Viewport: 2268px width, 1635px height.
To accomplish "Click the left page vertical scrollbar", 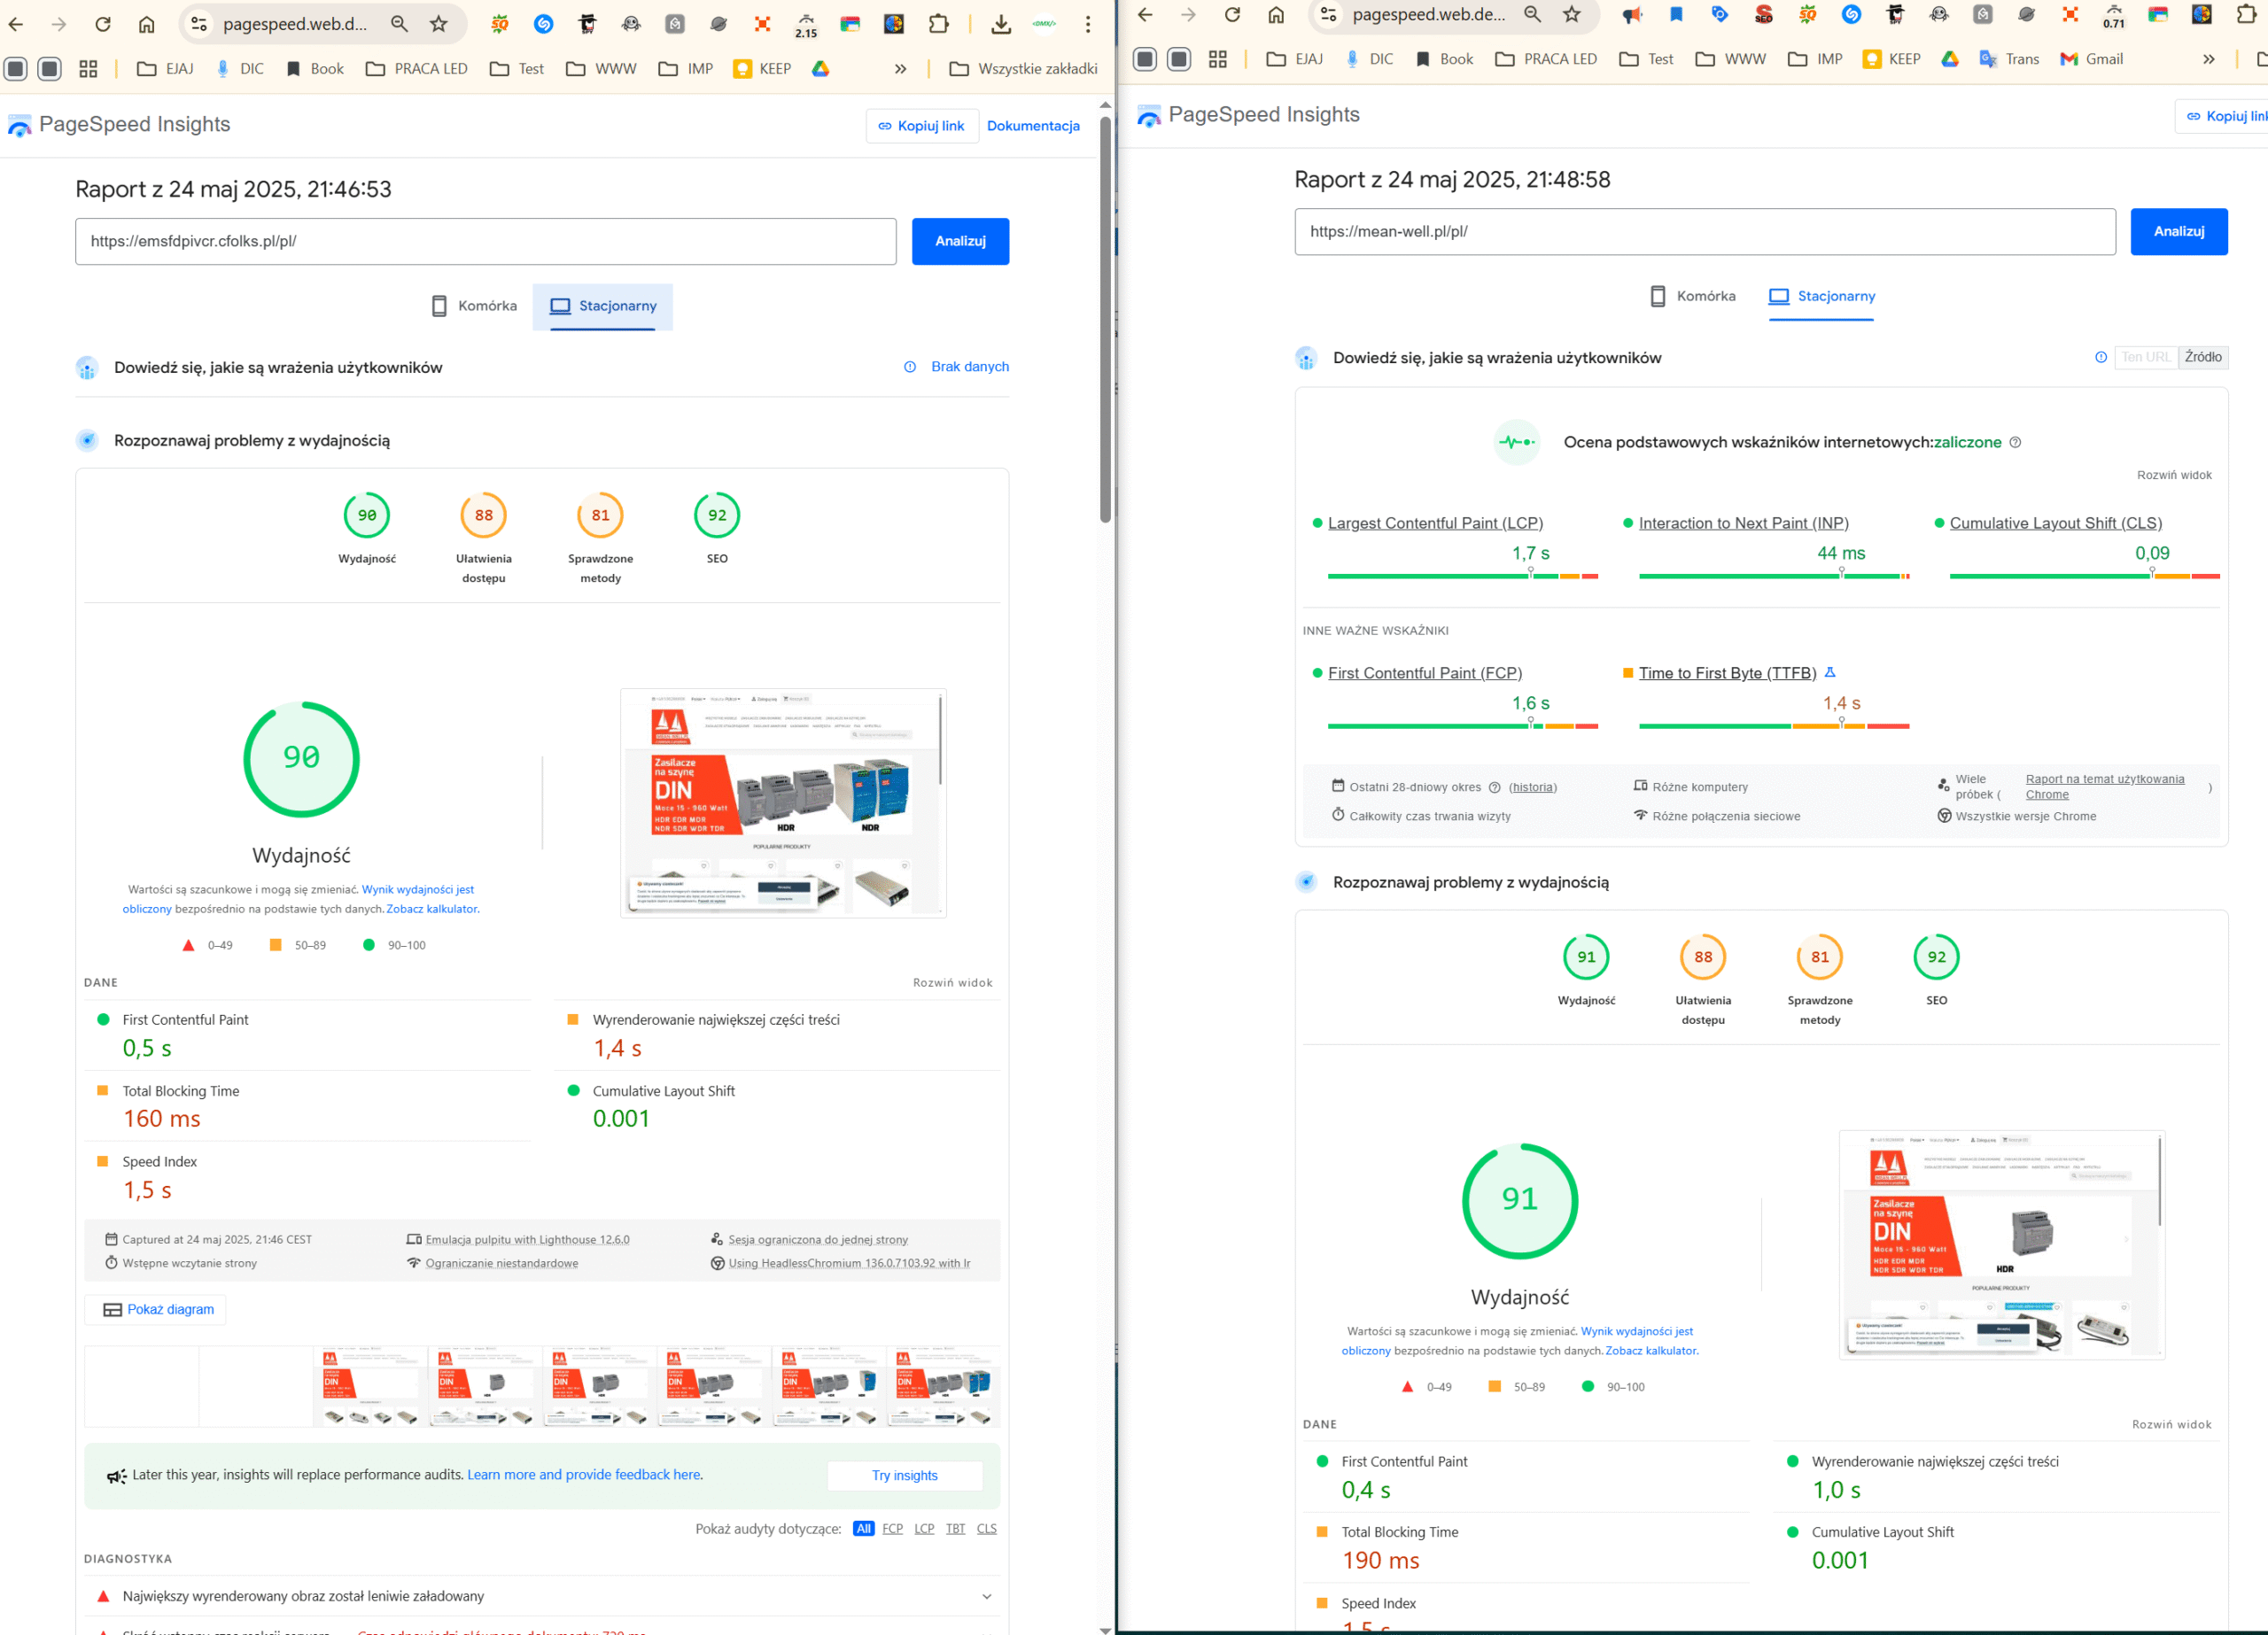I will tap(1105, 320).
